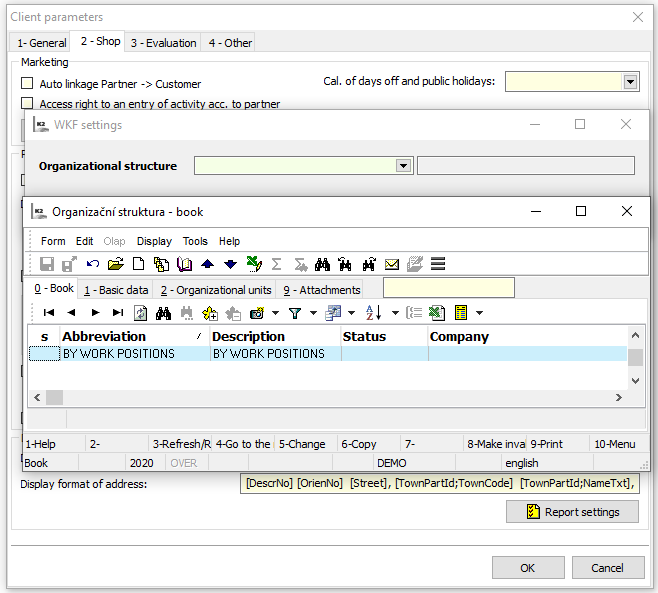The image size is (658, 593).
Task: Open Cal. of days off dropdown
Action: pyautogui.click(x=630, y=82)
